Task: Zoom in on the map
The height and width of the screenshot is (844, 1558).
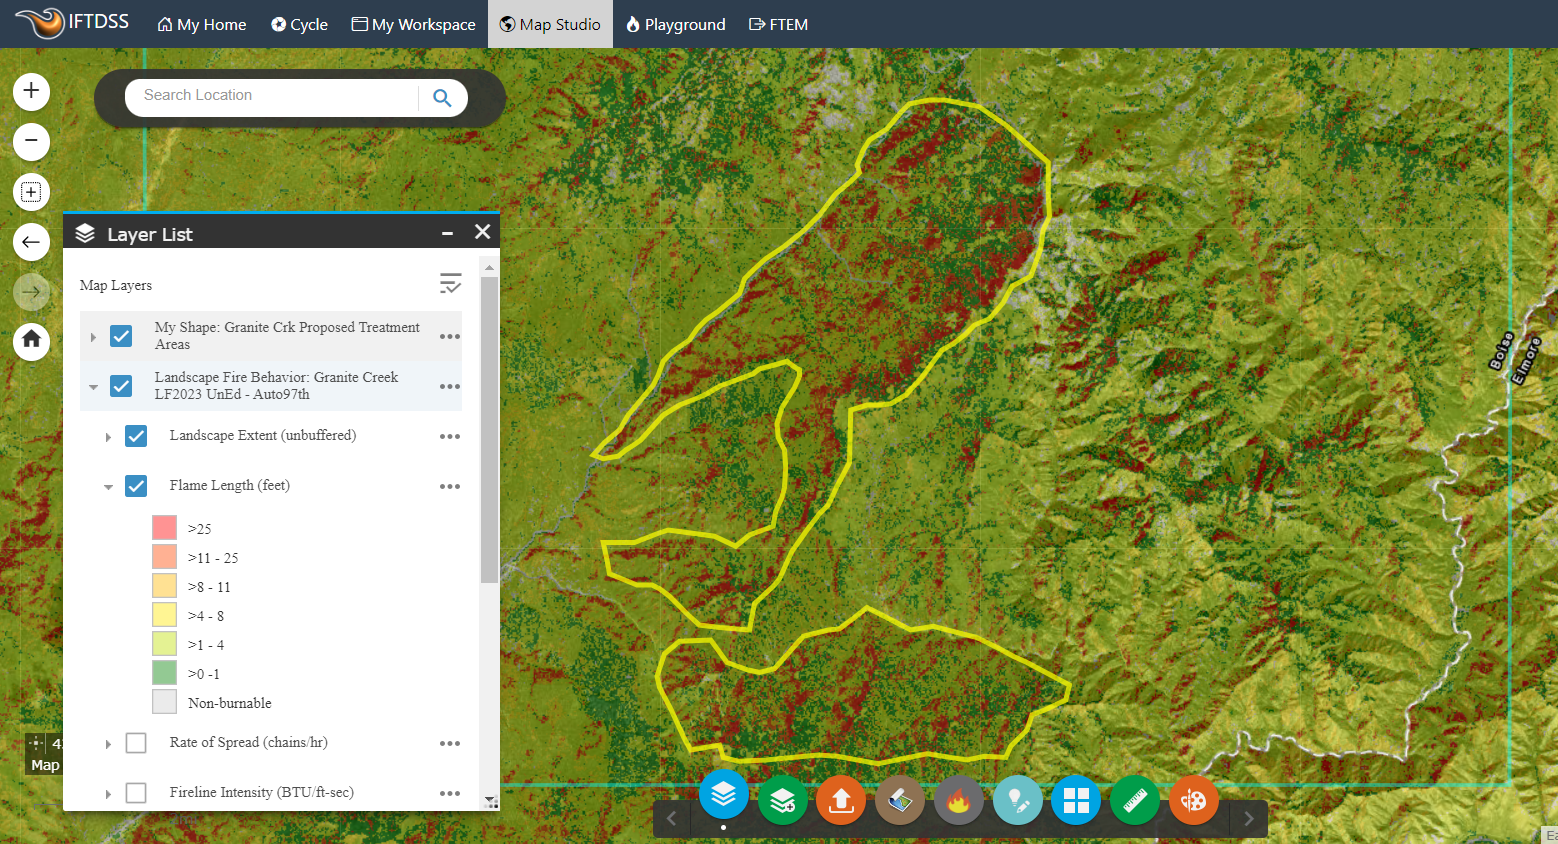Action: click(31, 91)
